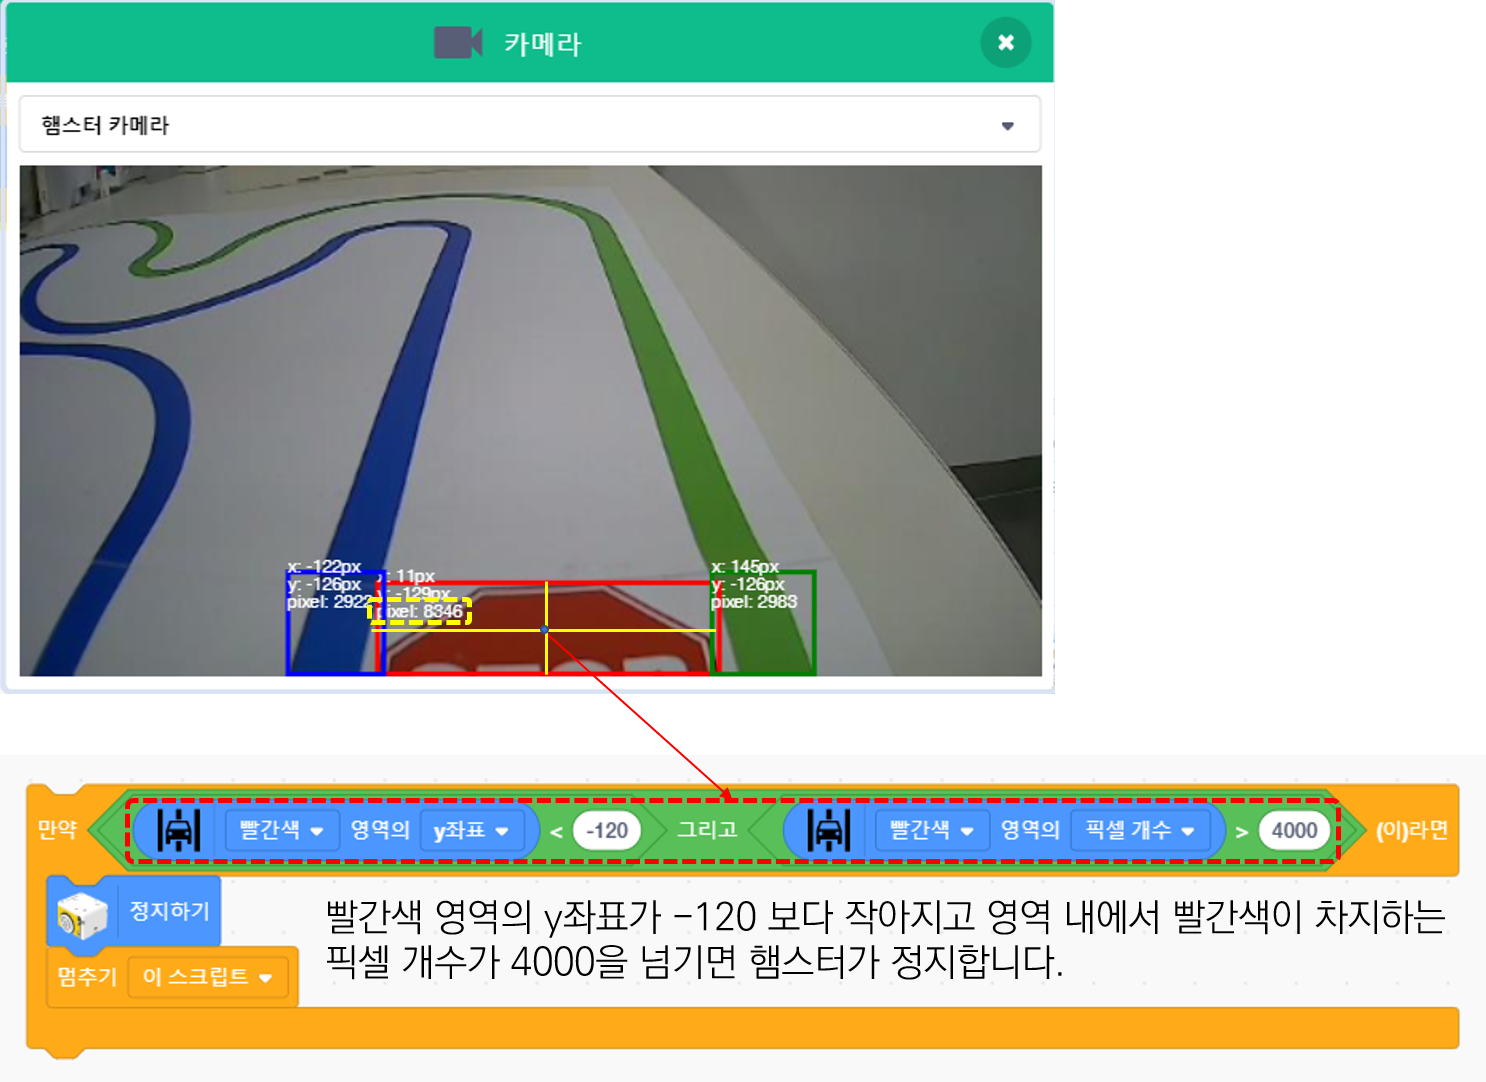The image size is (1486, 1082).
Task: Open the 햄스터 카메라 device dropdown
Action: 530,125
